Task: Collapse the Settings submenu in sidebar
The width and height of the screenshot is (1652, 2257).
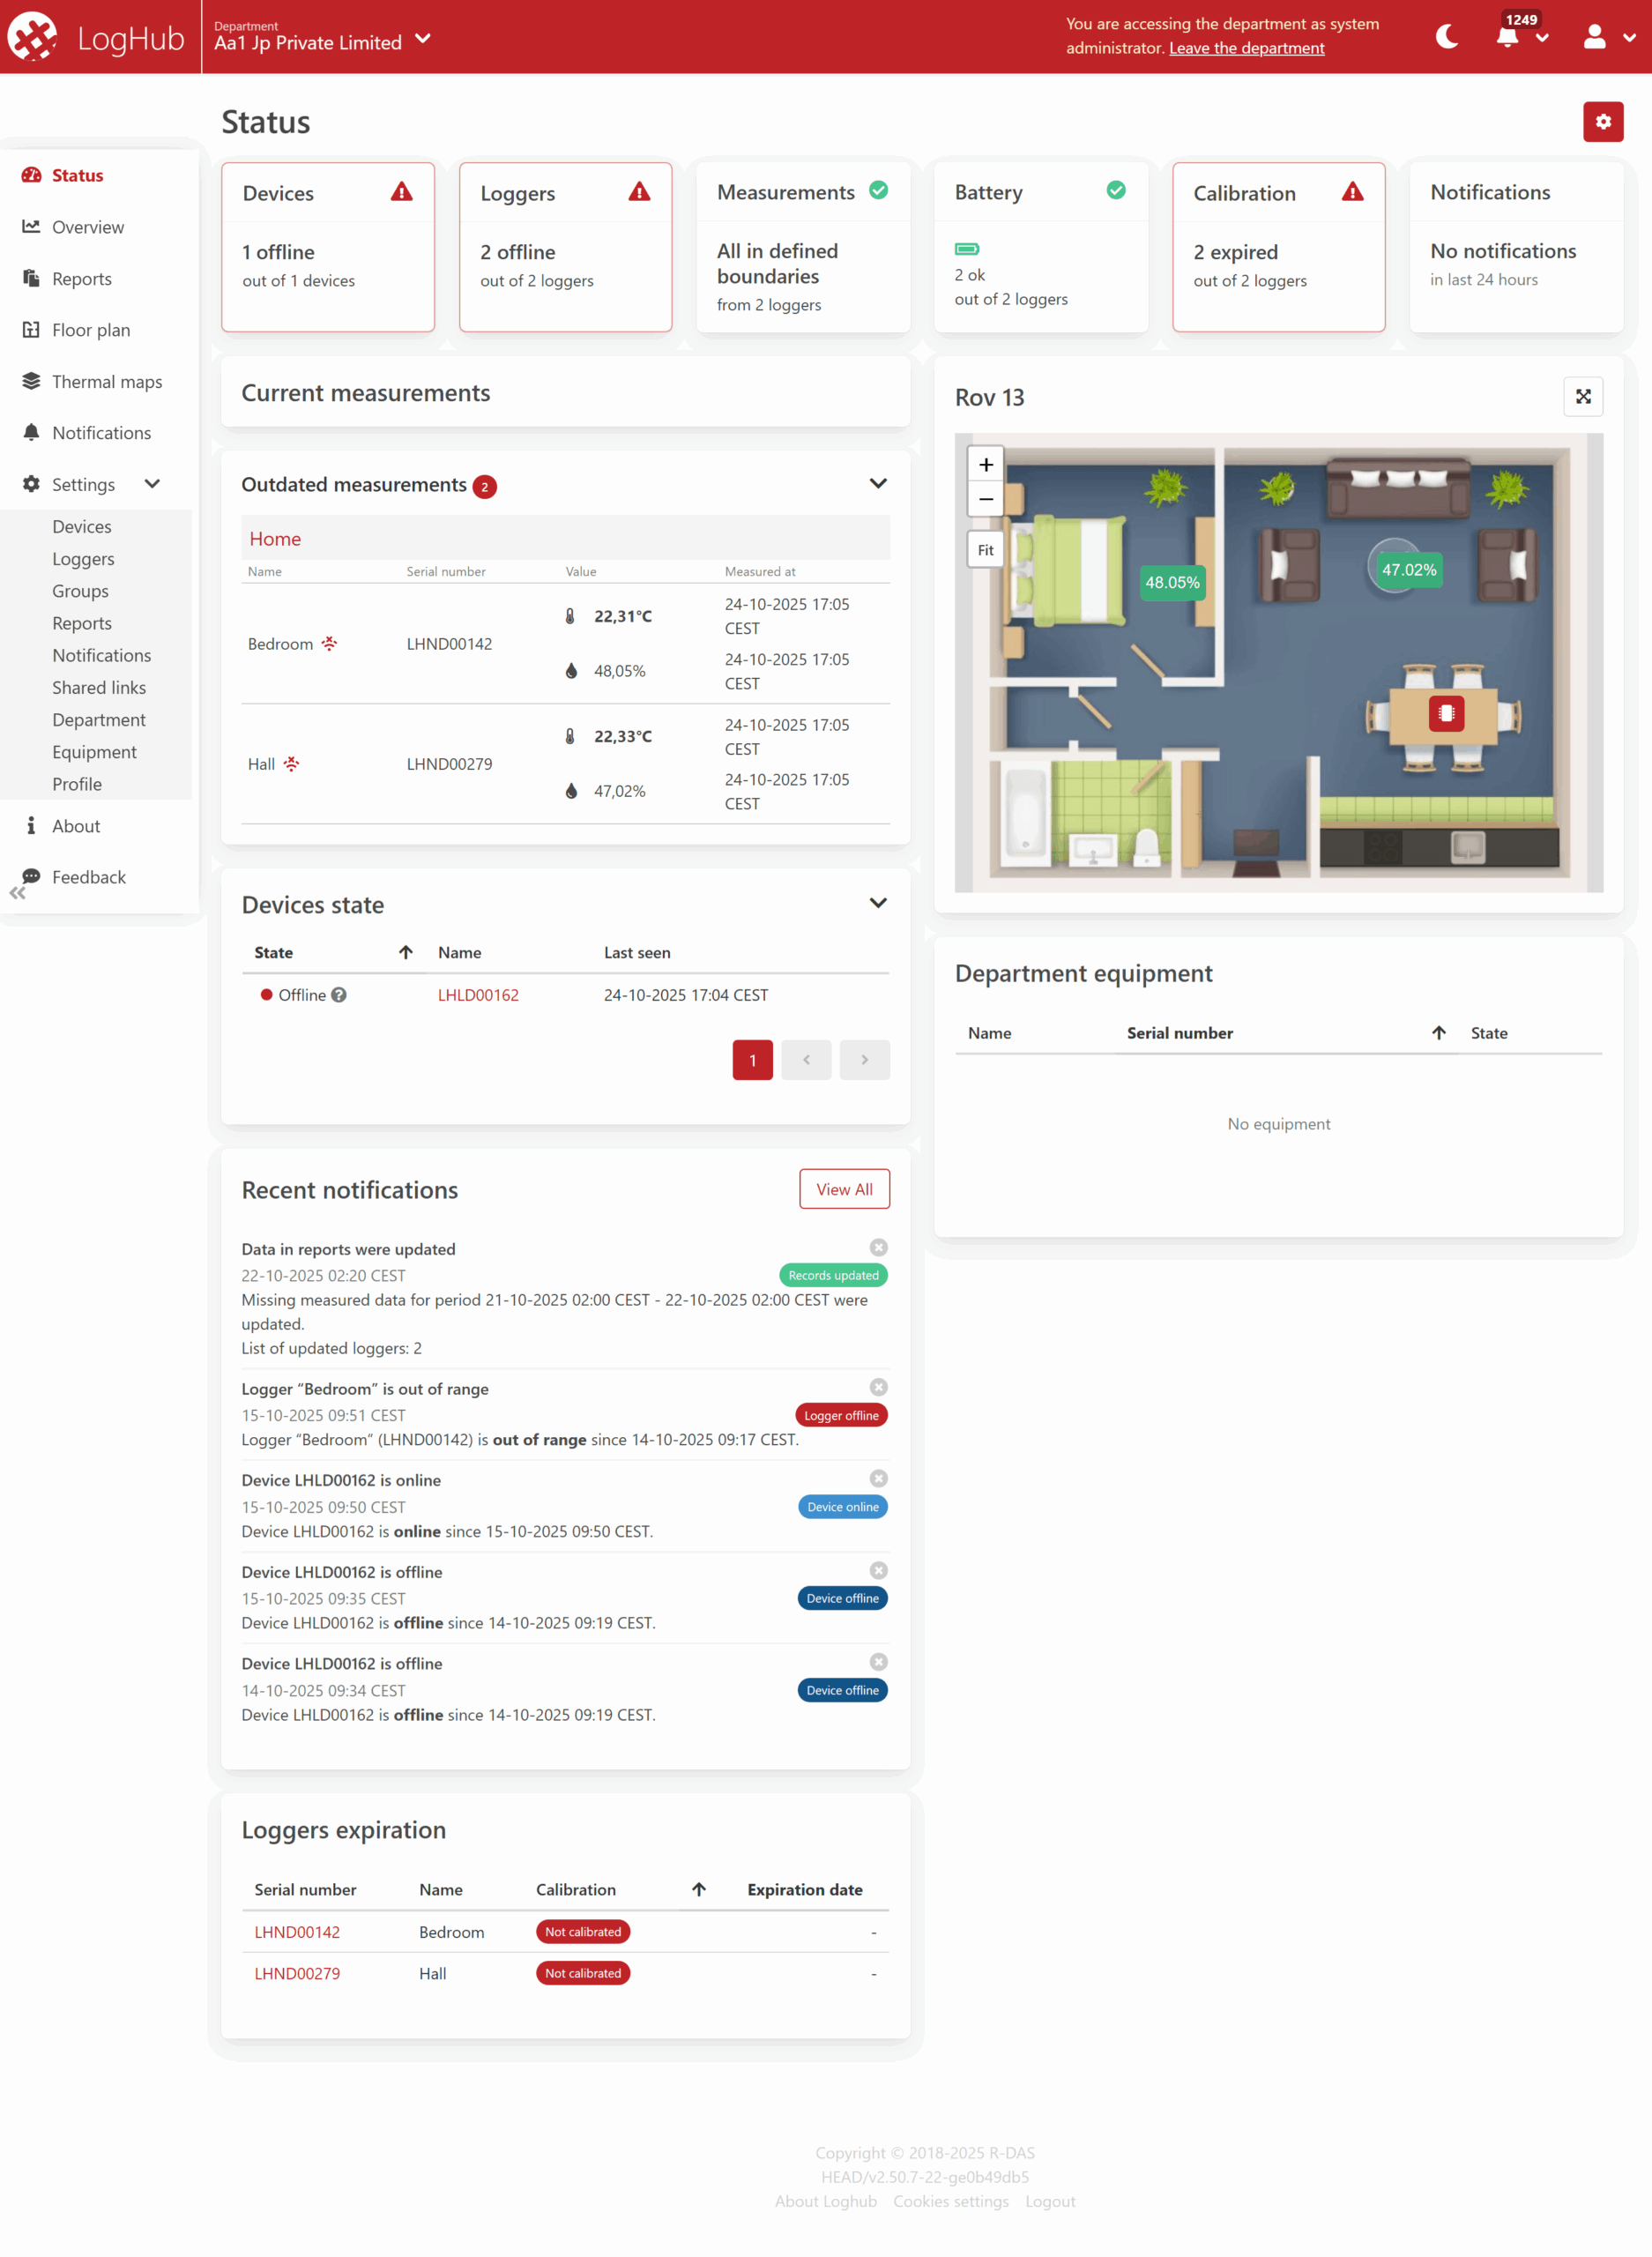Action: 152,484
